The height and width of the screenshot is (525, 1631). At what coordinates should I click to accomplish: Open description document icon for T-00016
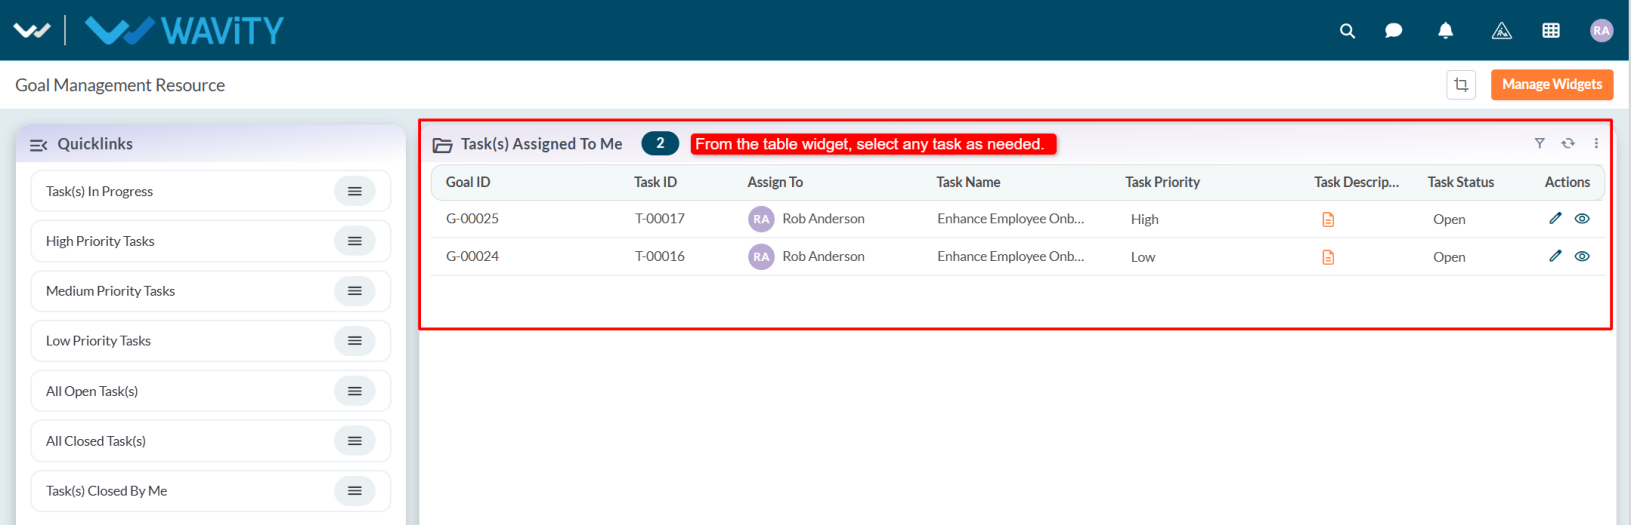tap(1328, 257)
